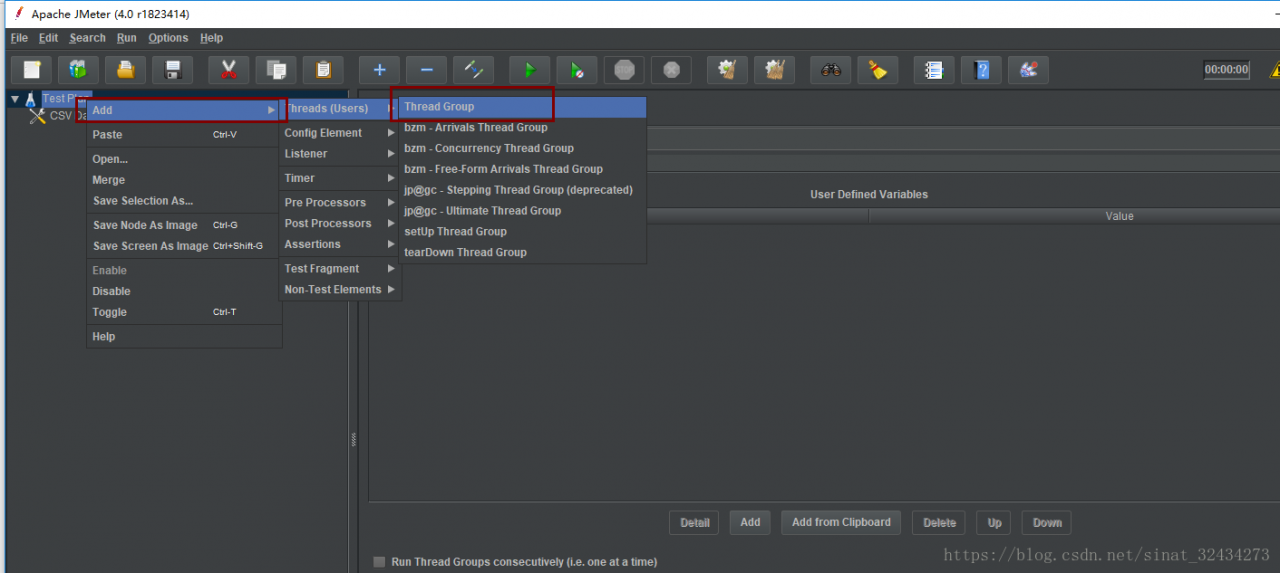
Task: Expand the Timer submenu
Action: pyautogui.click(x=340, y=178)
